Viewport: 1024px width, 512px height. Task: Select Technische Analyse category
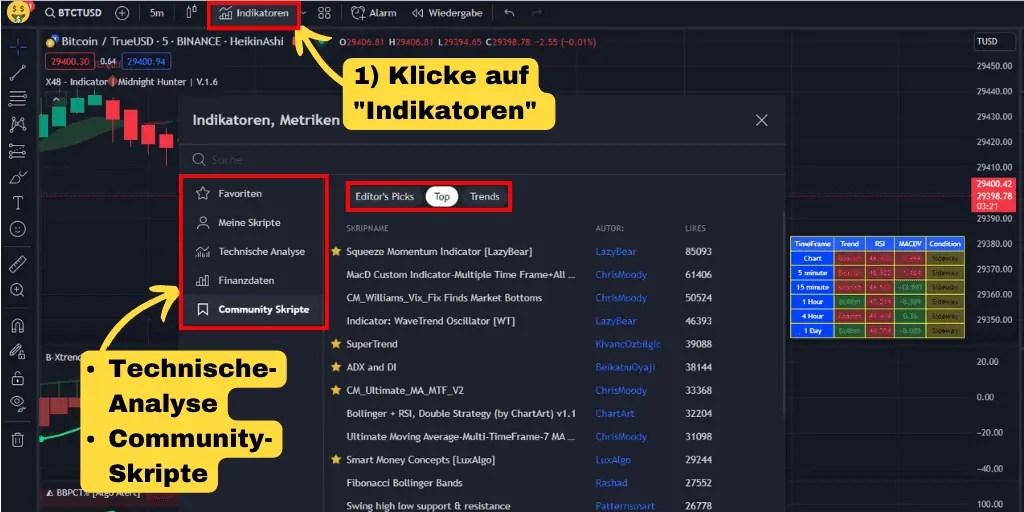pyautogui.click(x=252, y=251)
